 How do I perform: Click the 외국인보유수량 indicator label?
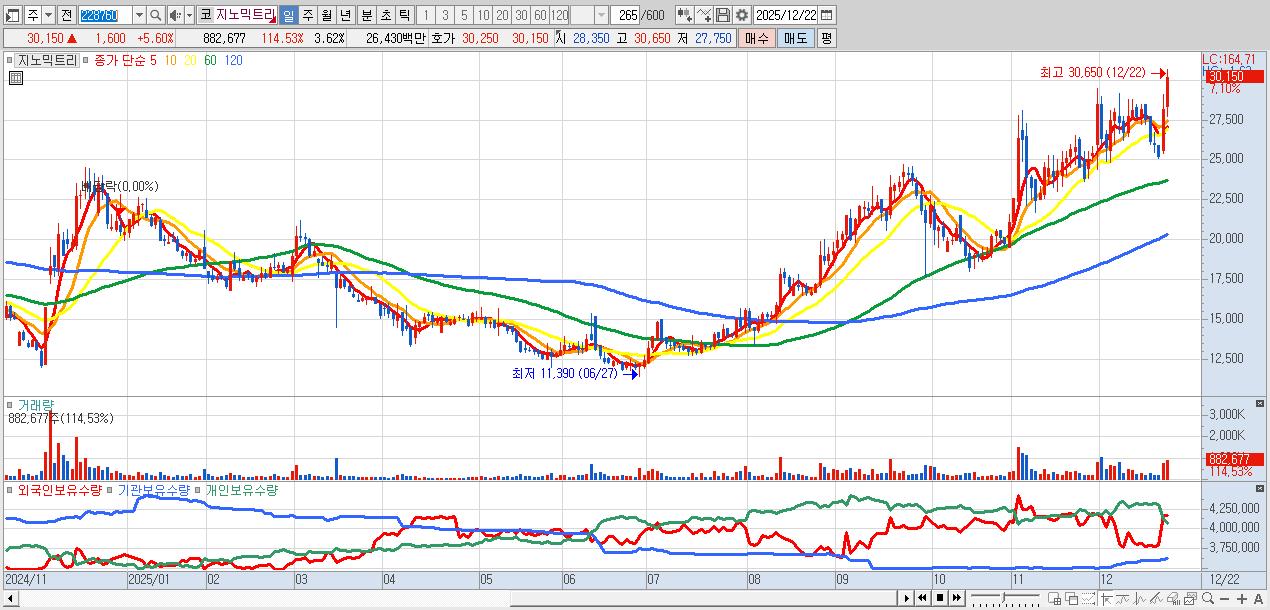(59, 491)
